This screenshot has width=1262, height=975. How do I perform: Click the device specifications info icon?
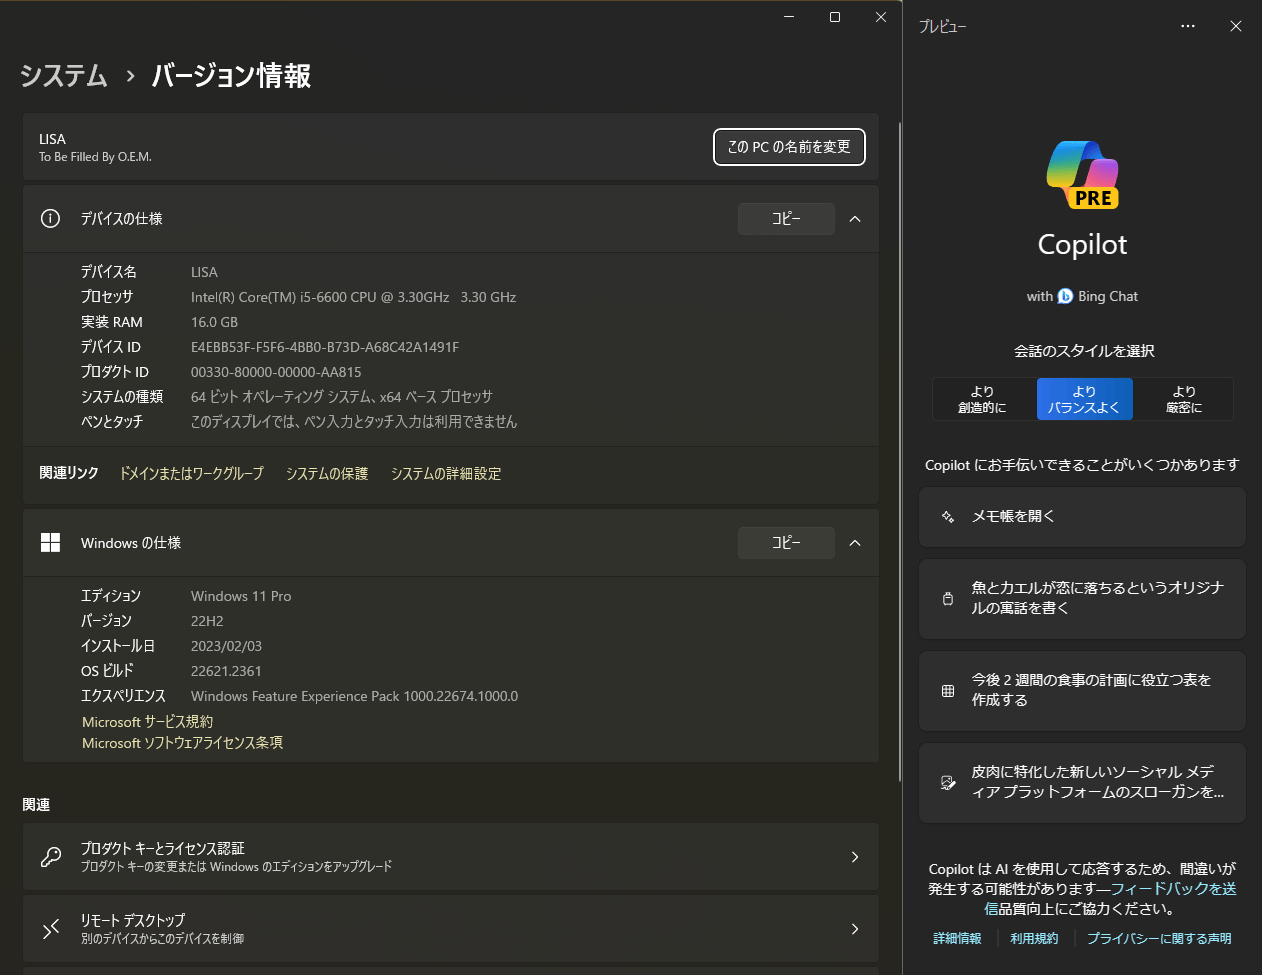50,219
